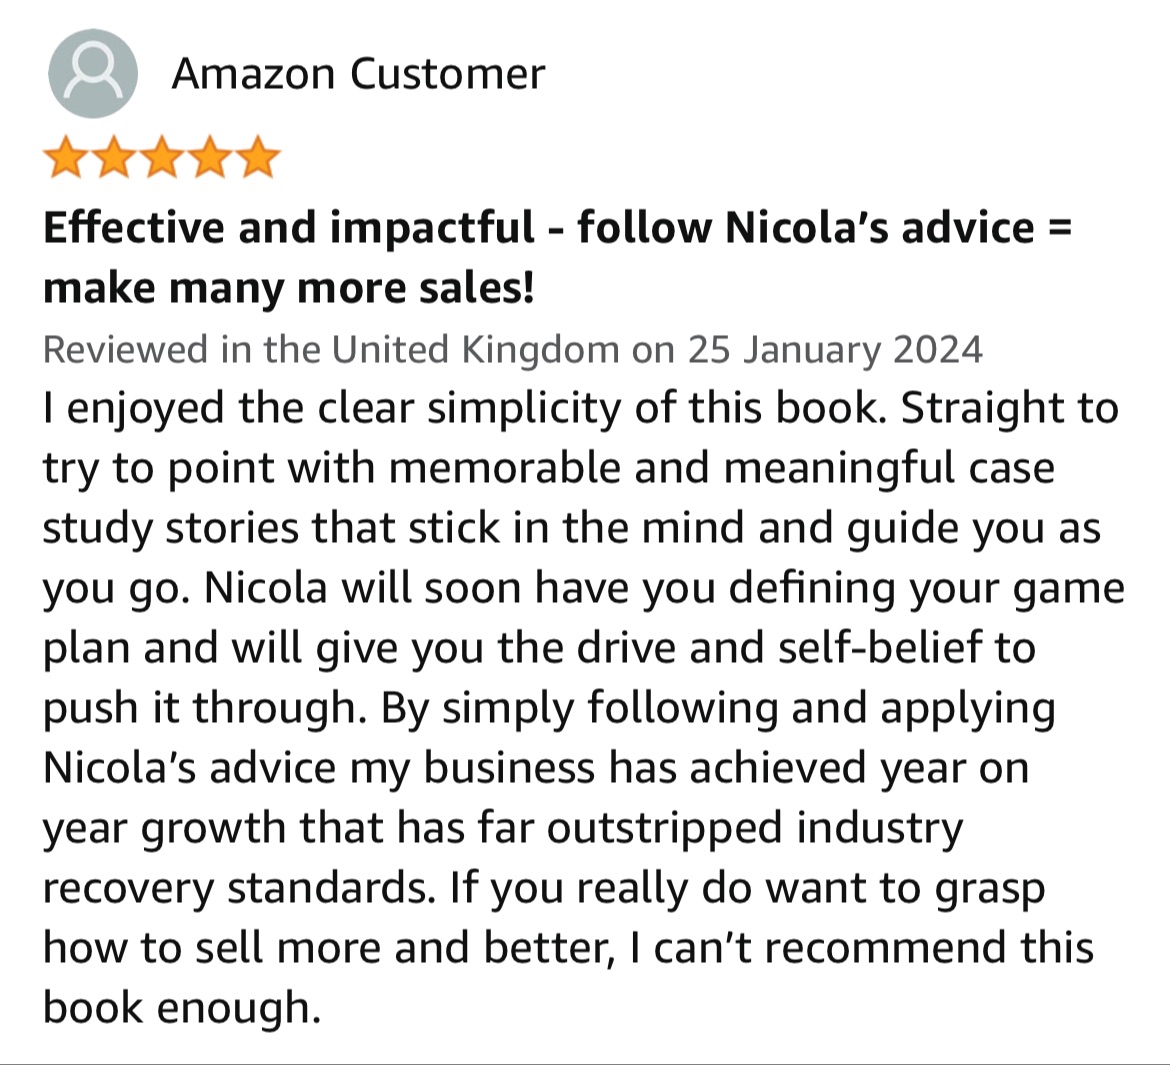Click the third review star
This screenshot has width=1170, height=1065.
click(163, 157)
